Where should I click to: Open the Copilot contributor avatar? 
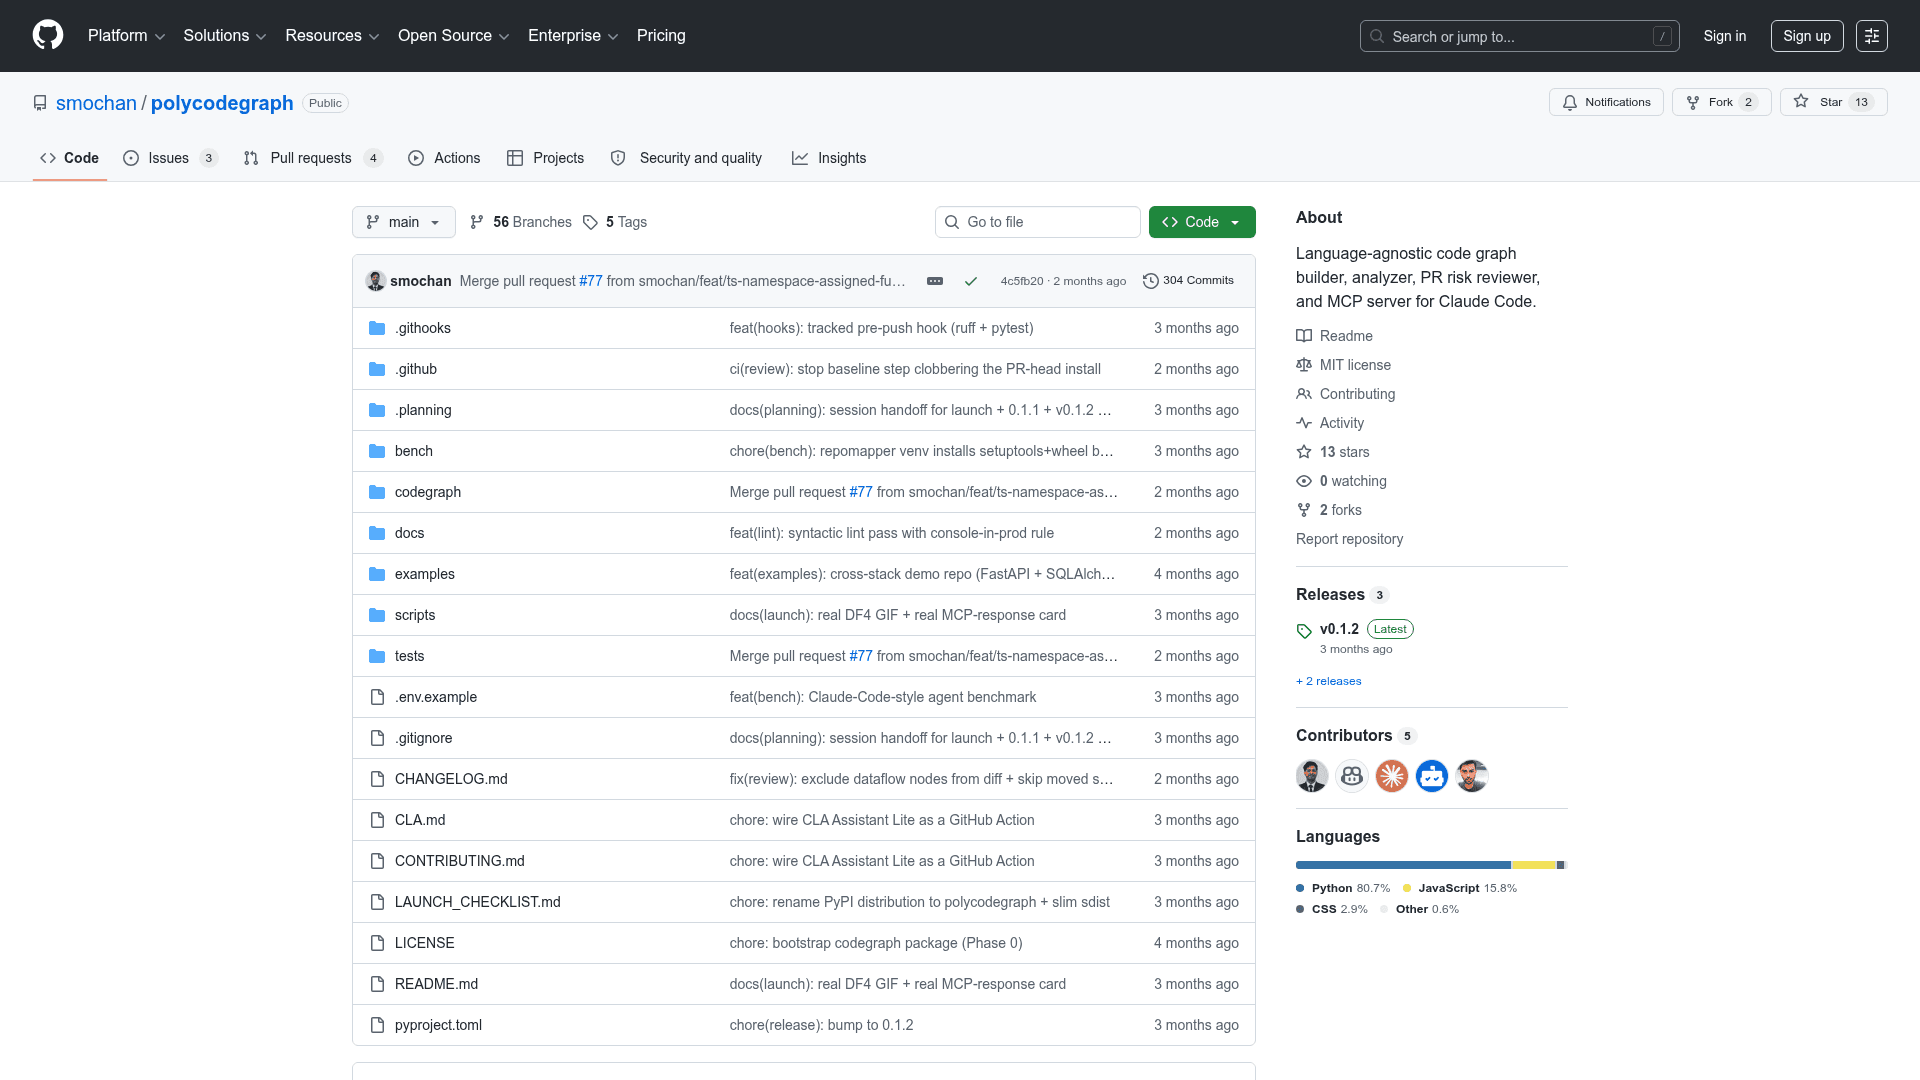point(1352,776)
